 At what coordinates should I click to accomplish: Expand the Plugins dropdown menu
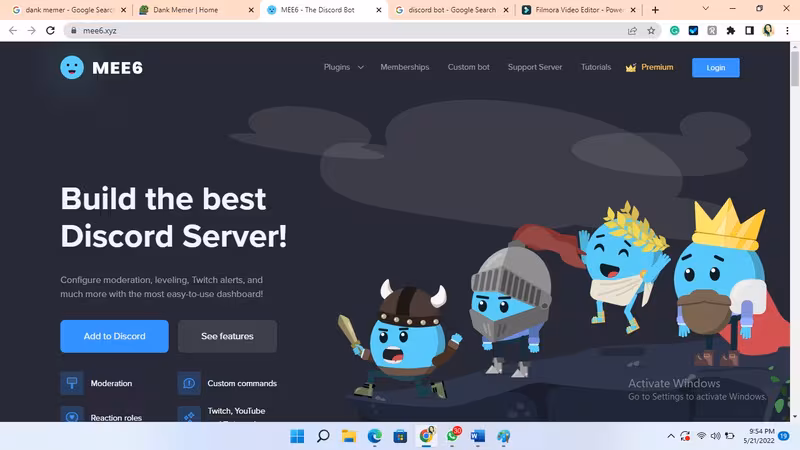click(343, 67)
